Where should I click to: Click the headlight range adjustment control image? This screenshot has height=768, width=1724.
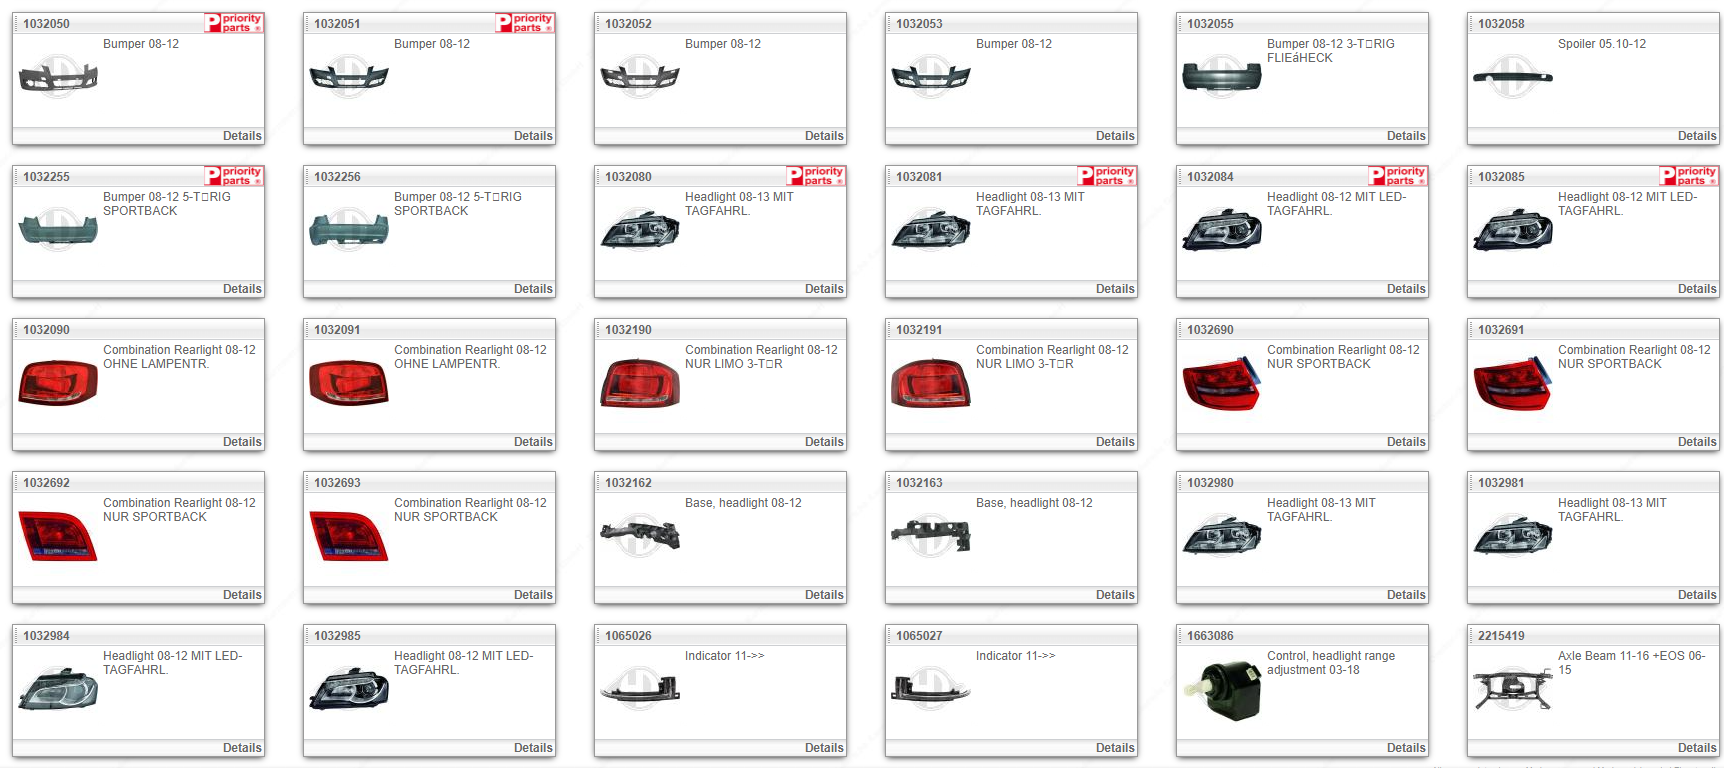click(x=1221, y=689)
